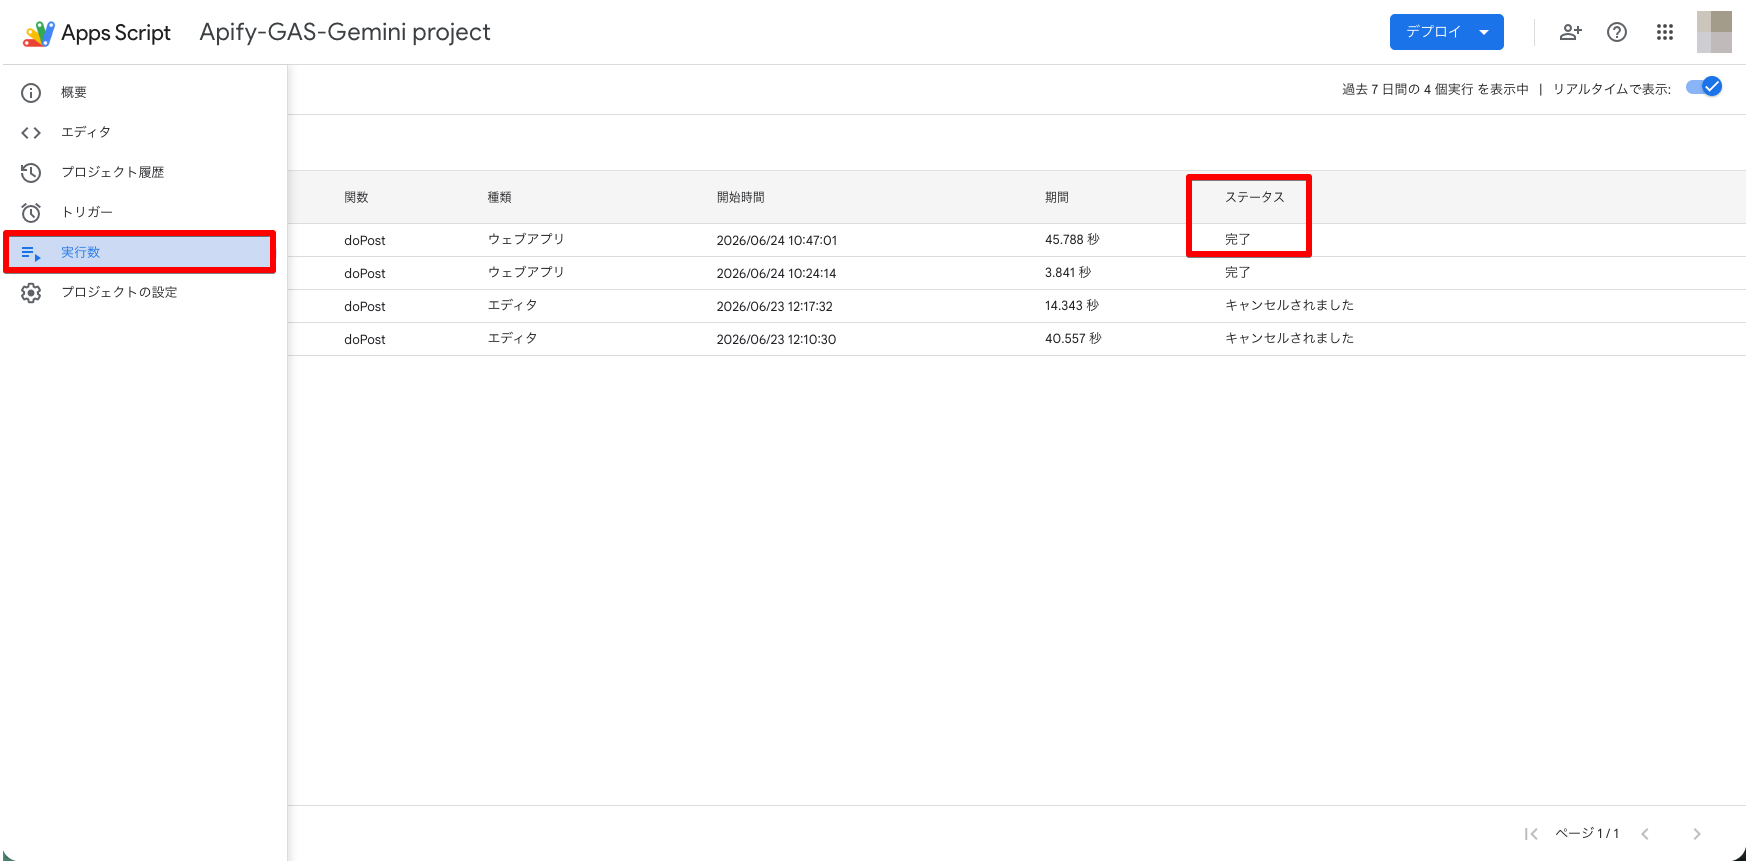Click the share project add-person icon

point(1570,32)
